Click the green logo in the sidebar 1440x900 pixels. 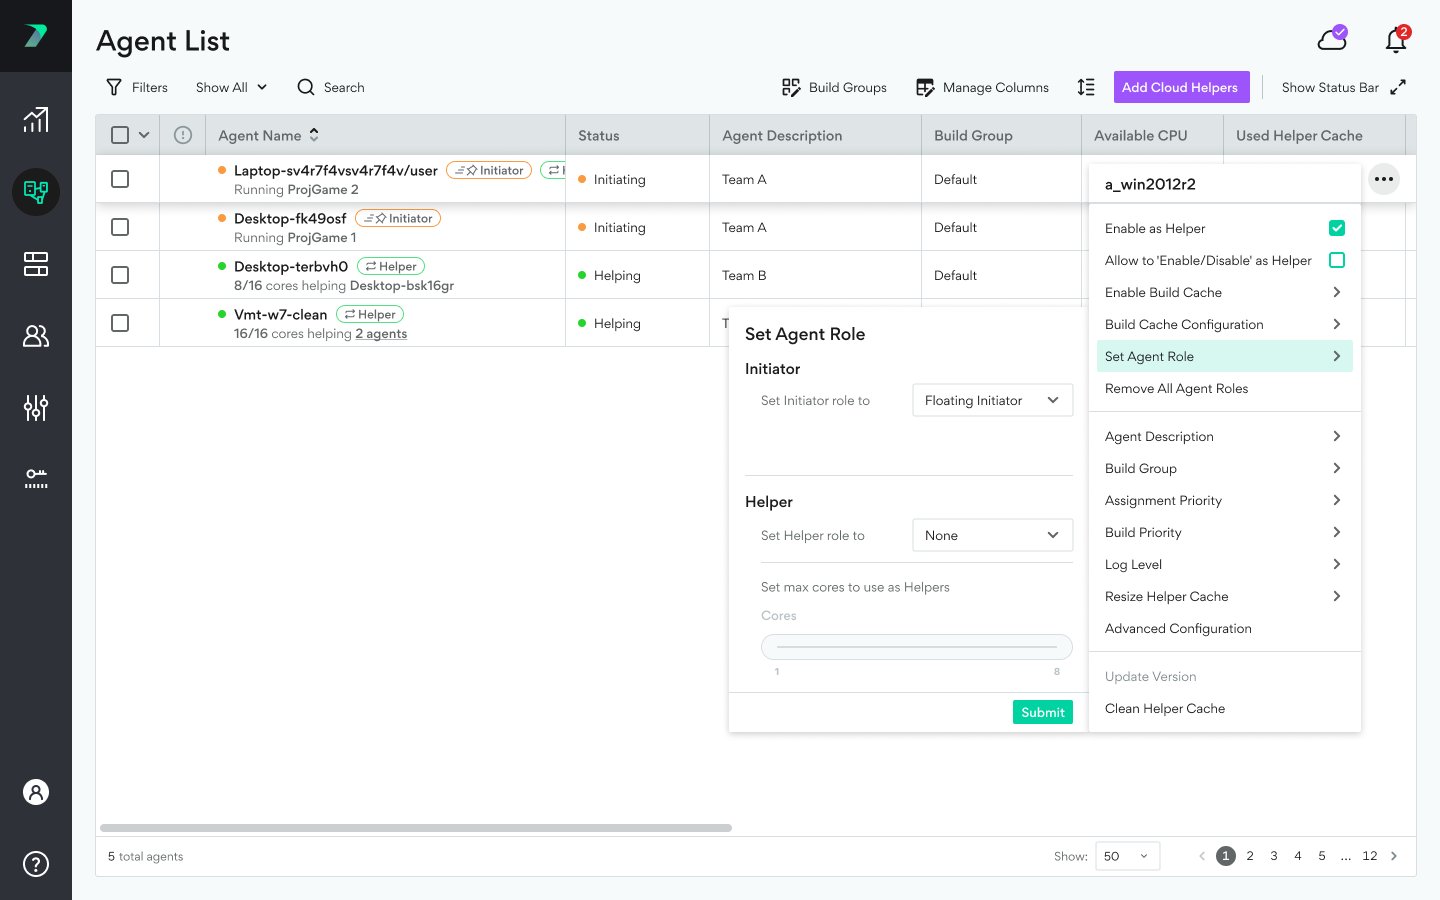pyautogui.click(x=36, y=36)
